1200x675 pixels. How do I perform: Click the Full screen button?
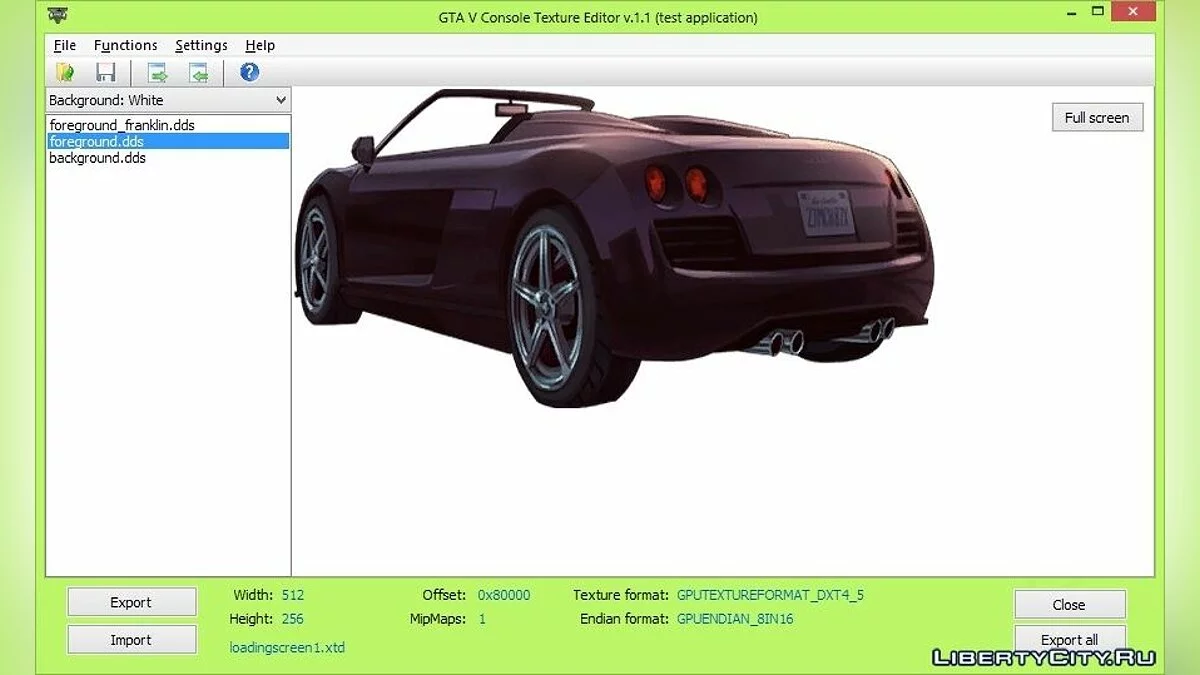[x=1096, y=117]
